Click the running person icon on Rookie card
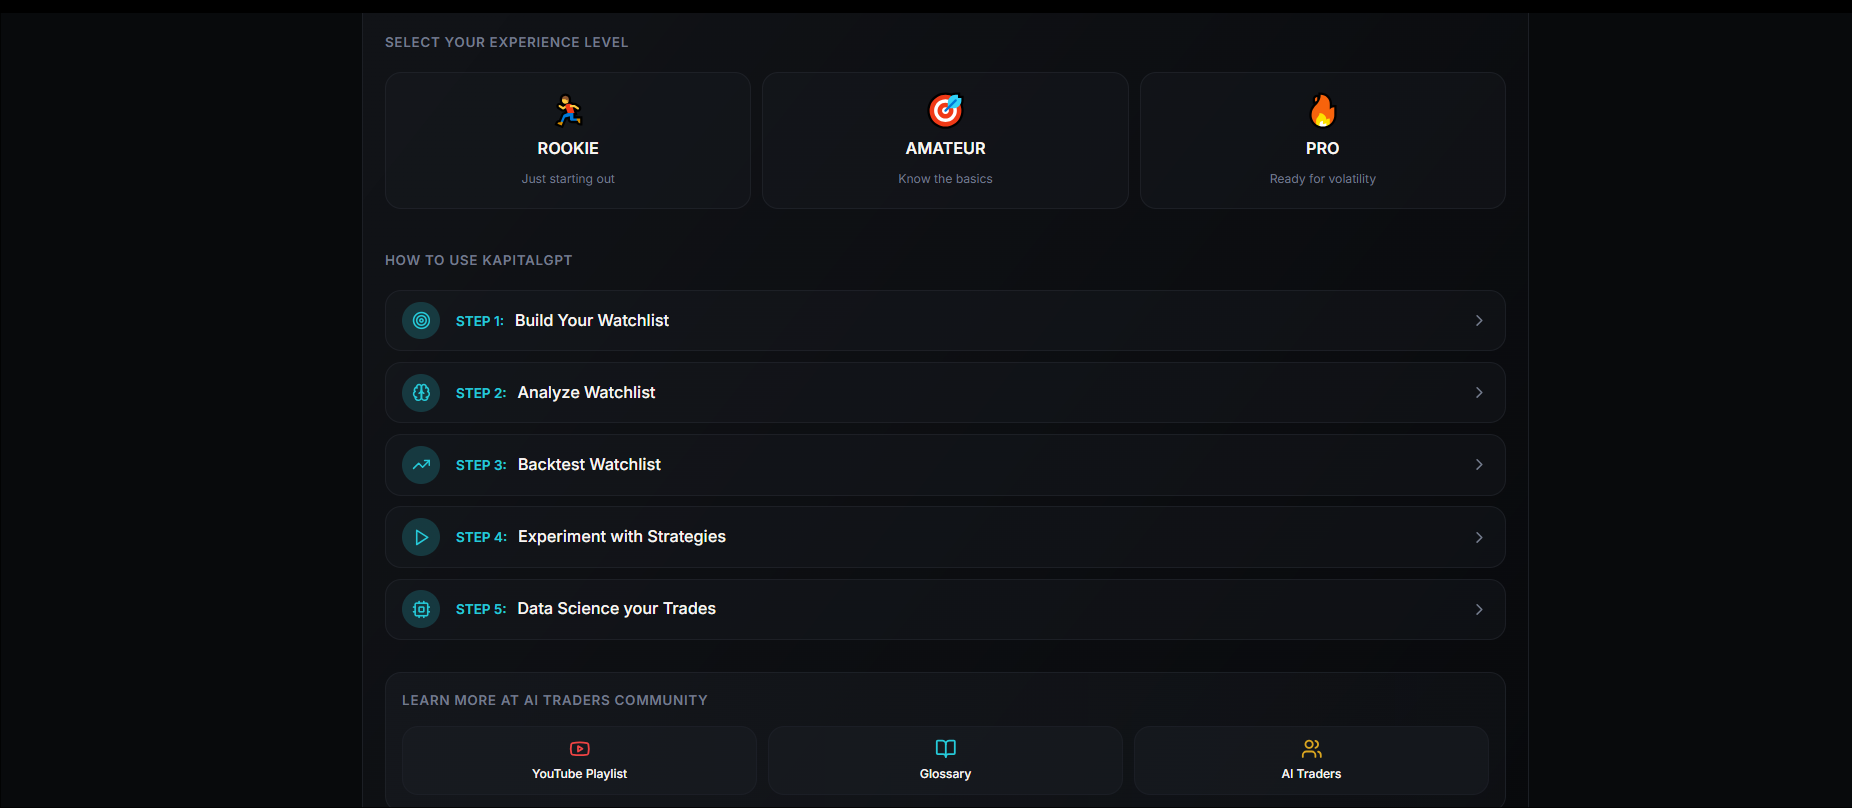This screenshot has height=808, width=1852. [568, 110]
